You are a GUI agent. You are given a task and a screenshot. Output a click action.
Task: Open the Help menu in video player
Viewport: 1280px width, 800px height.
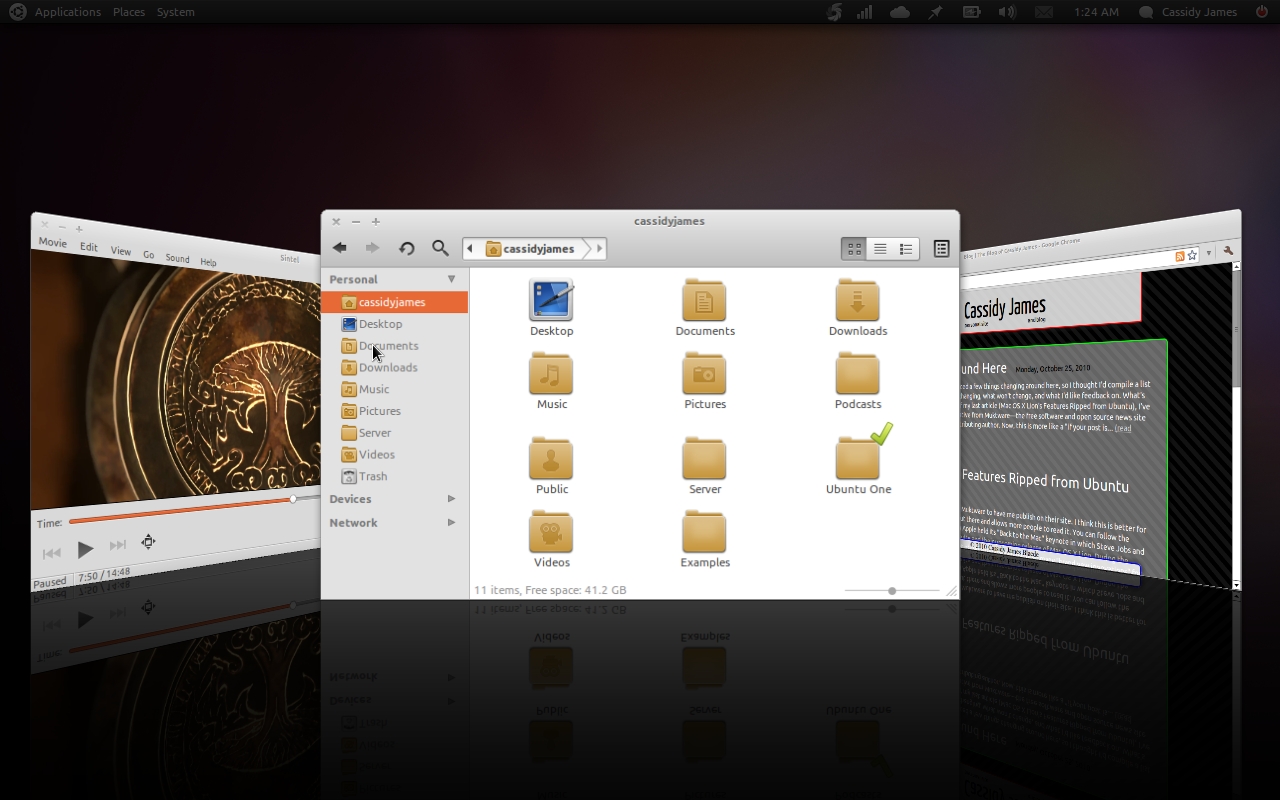(x=208, y=262)
